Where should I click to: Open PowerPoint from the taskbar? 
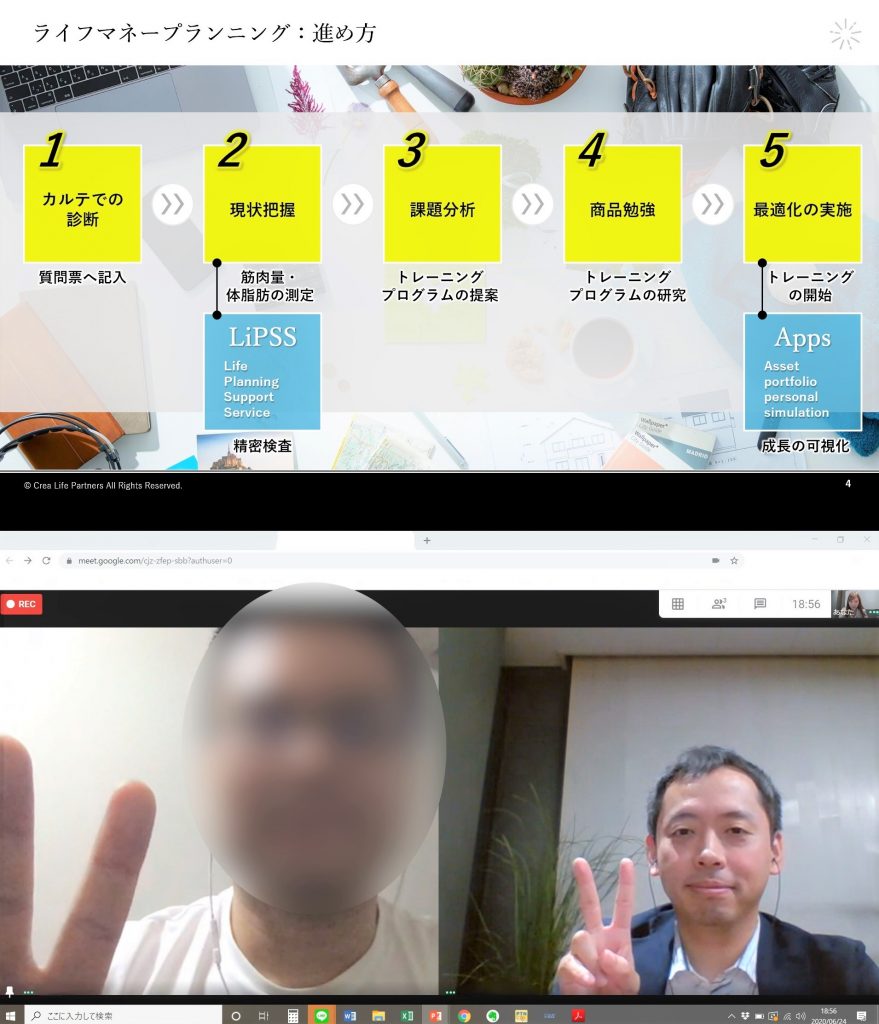point(435,1015)
